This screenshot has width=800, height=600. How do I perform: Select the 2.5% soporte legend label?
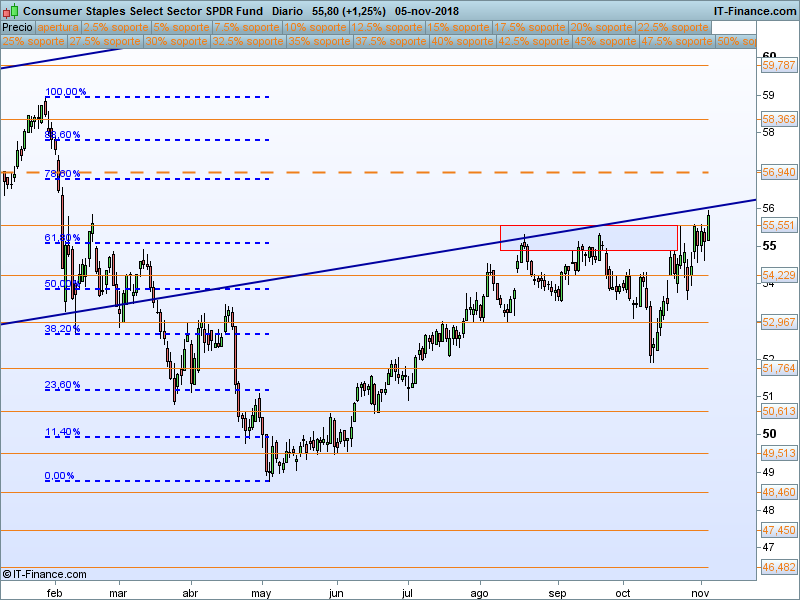click(x=116, y=28)
